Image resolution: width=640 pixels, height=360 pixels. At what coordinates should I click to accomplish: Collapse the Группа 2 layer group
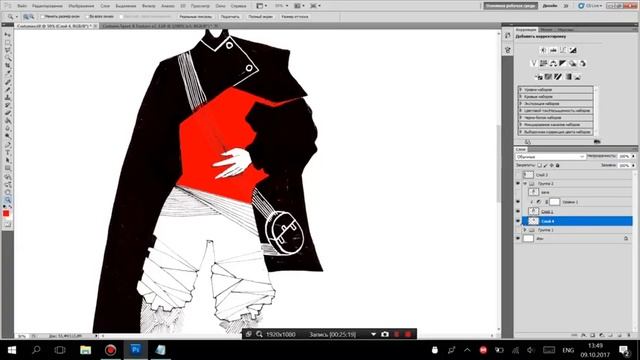click(525, 184)
